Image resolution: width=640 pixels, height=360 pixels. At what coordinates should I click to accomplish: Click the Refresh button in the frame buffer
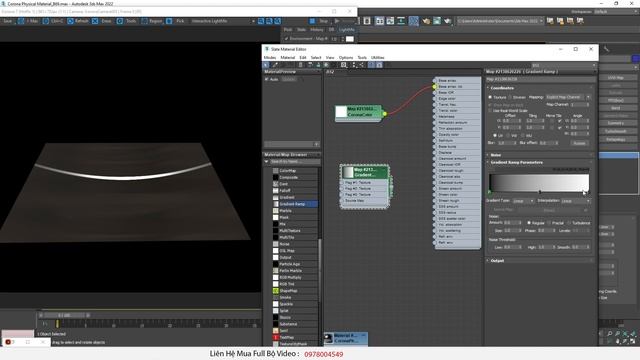[78, 21]
